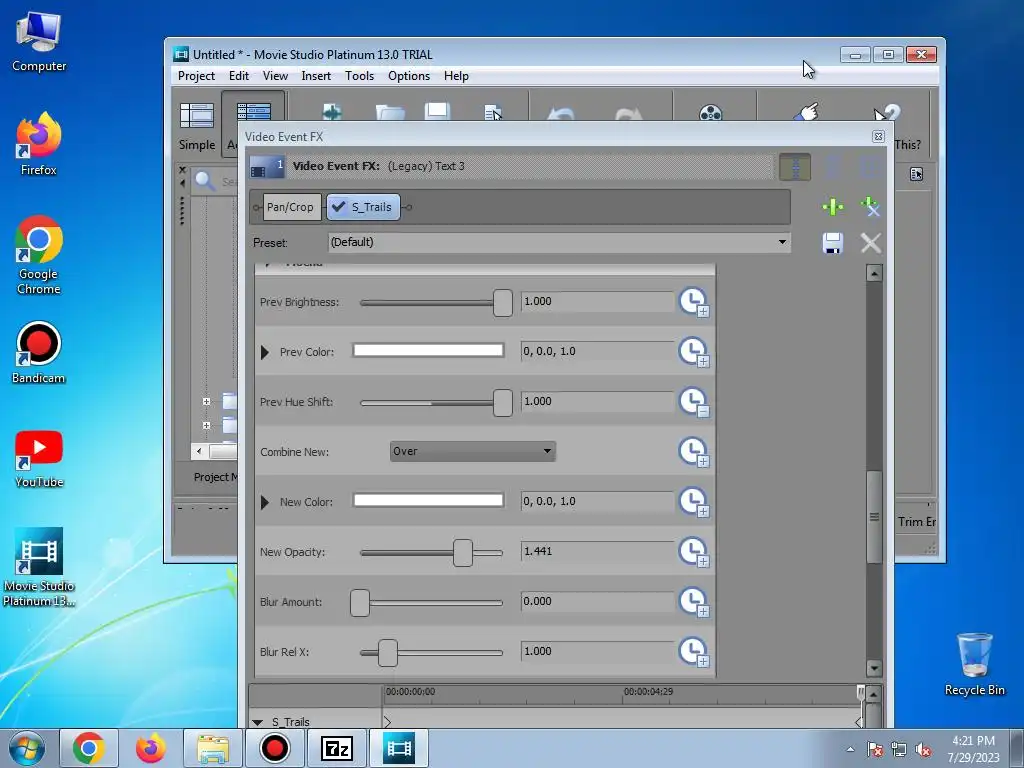Screen dimensions: 1024x768
Task: Delete the preset with the X icon
Action: click(871, 244)
